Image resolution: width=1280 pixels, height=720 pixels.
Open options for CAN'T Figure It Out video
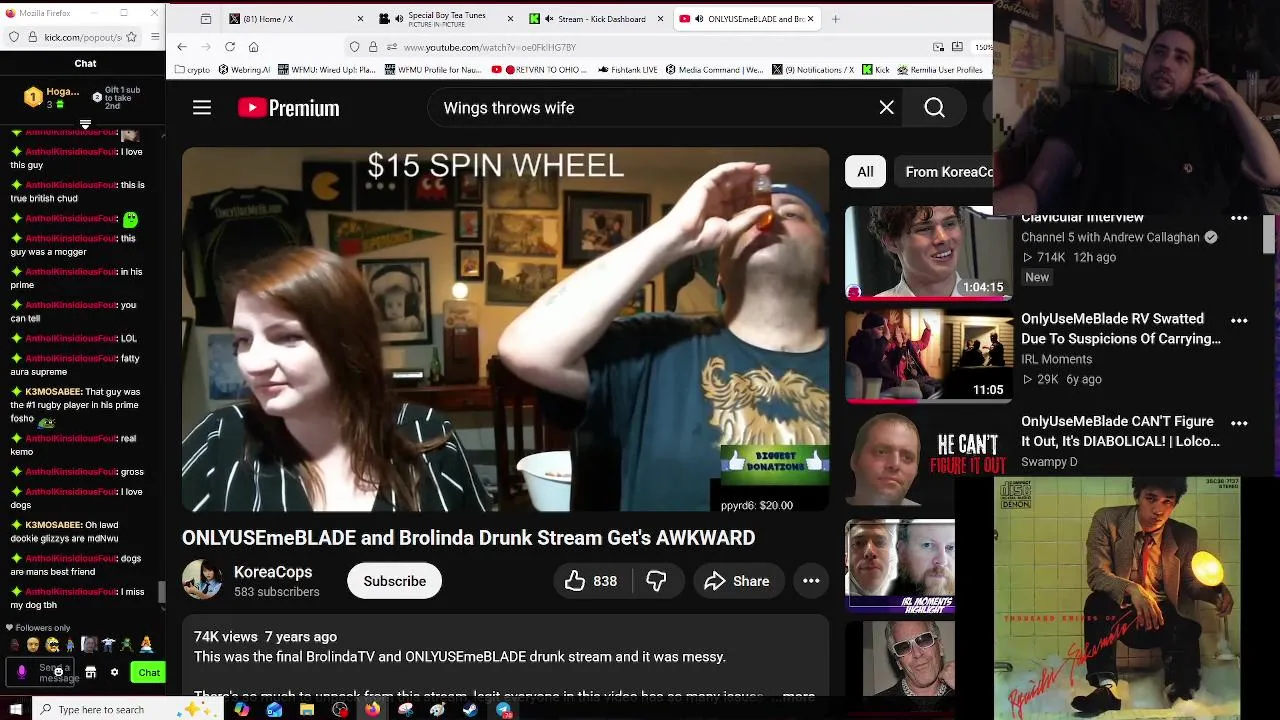point(1239,424)
